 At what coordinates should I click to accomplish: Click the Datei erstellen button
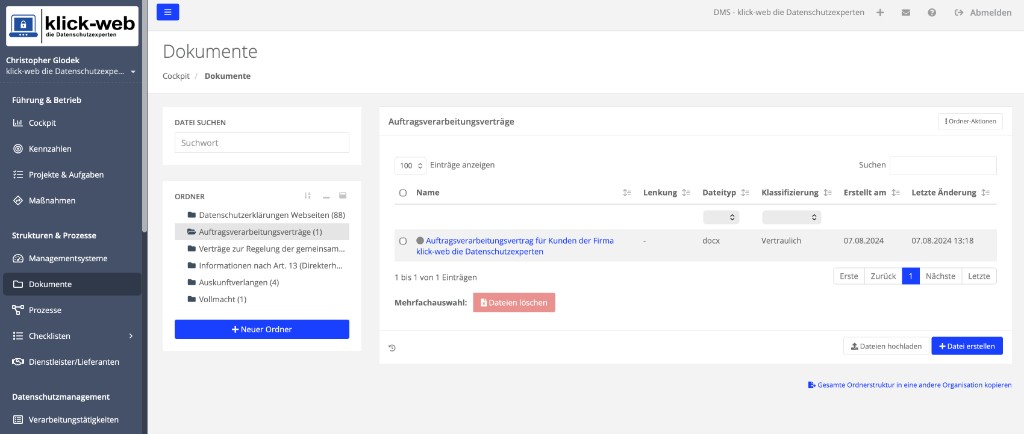pos(967,346)
